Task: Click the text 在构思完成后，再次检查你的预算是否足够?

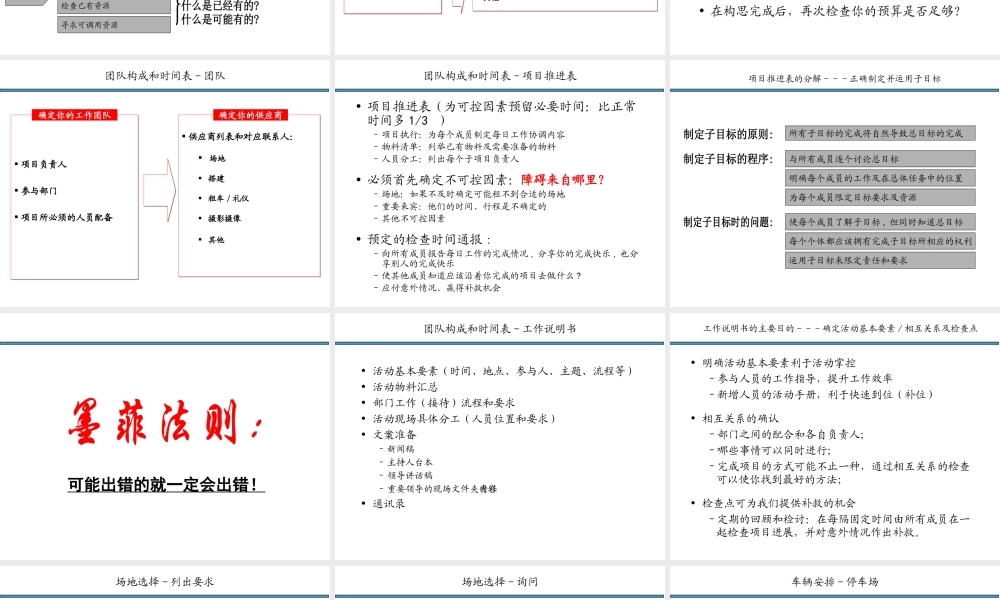Action: pos(835,11)
